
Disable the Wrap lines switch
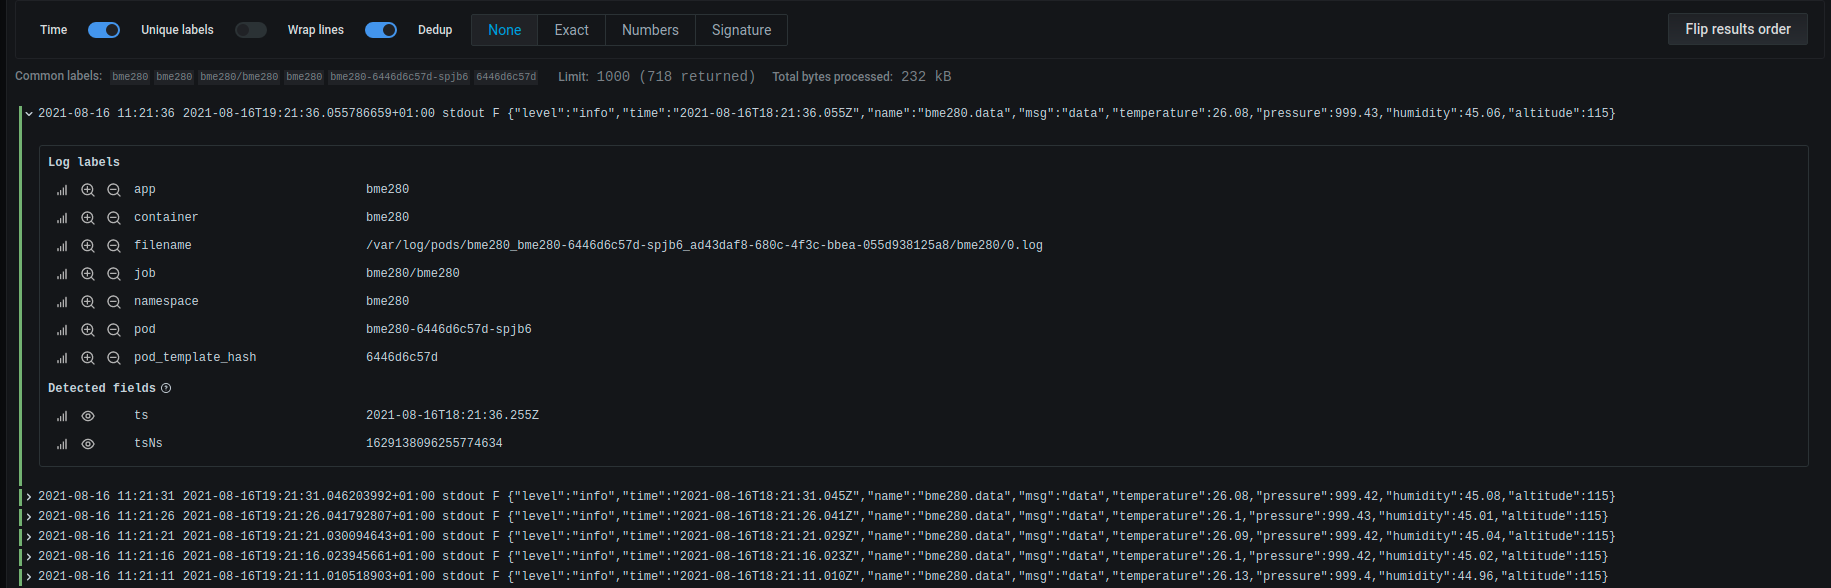coord(381,30)
